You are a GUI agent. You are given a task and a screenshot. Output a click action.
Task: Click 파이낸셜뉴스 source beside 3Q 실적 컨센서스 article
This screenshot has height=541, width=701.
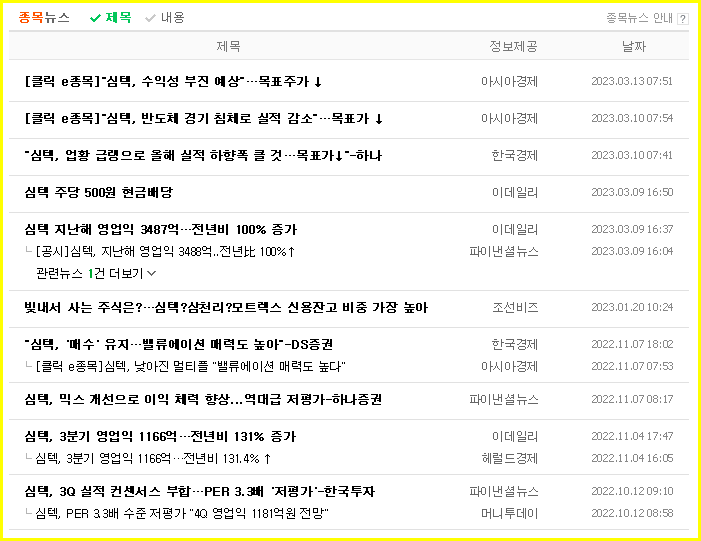(504, 492)
